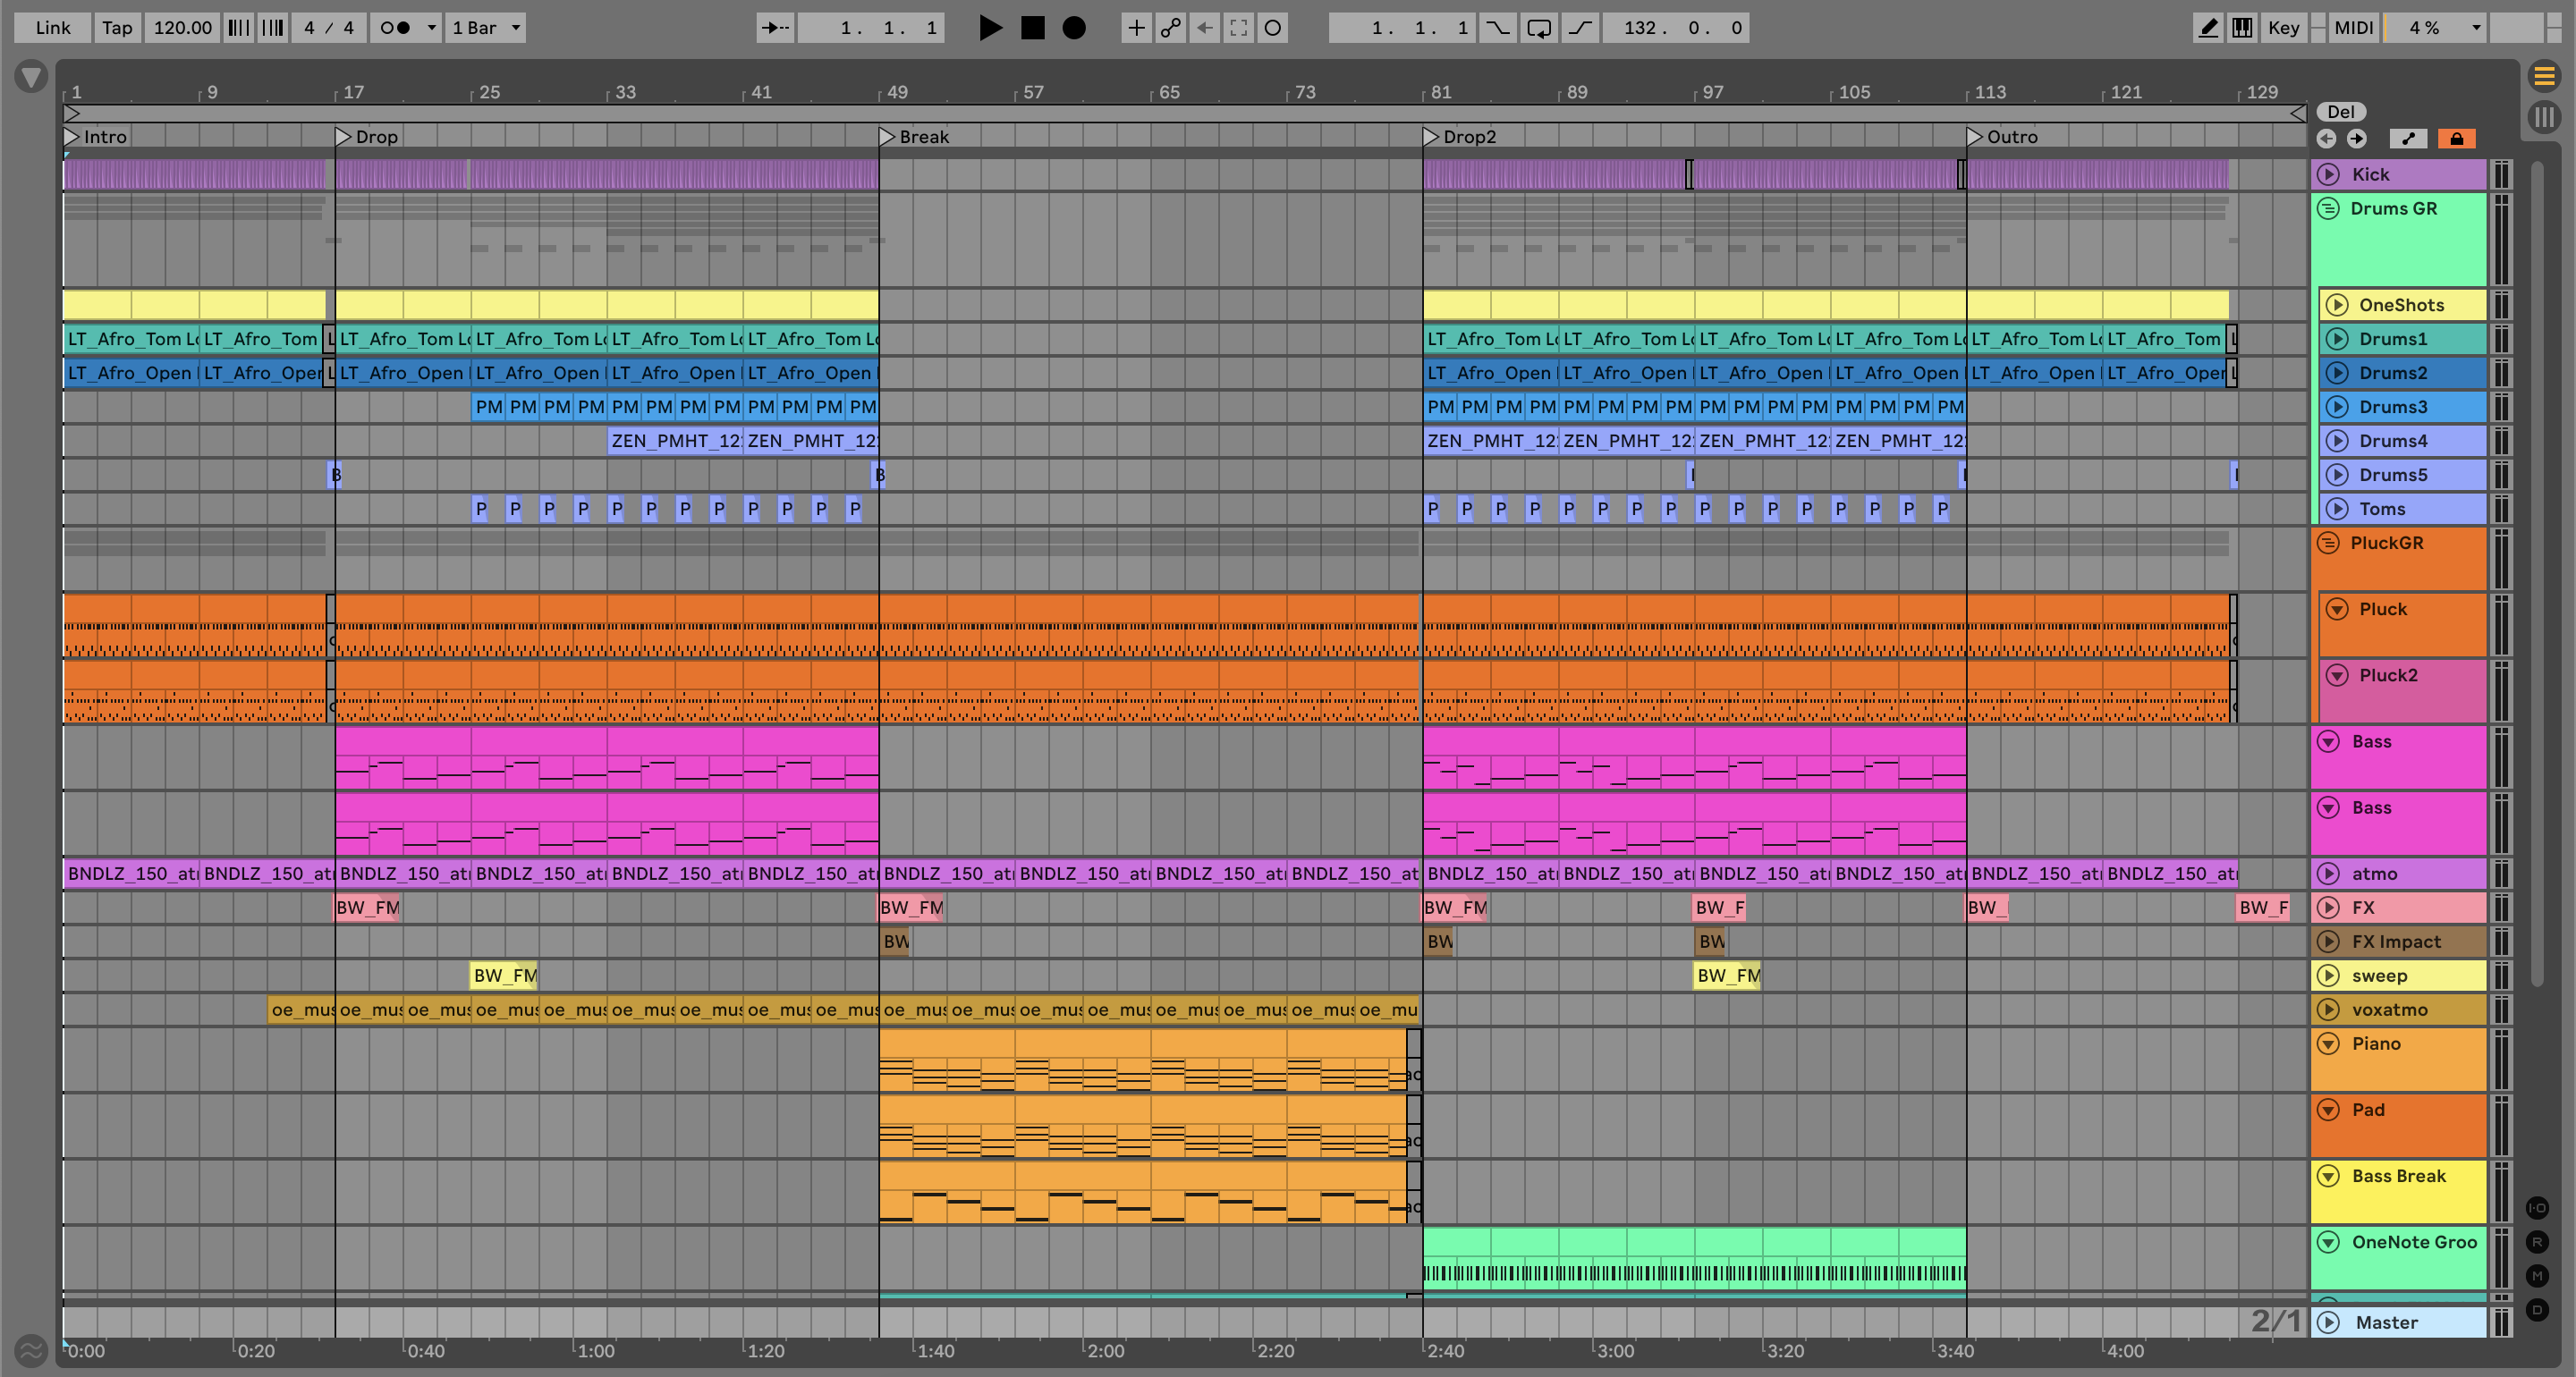This screenshot has width=2576, height=1377.
Task: Toggle the Loop switch in the control bar
Action: tap(1538, 28)
